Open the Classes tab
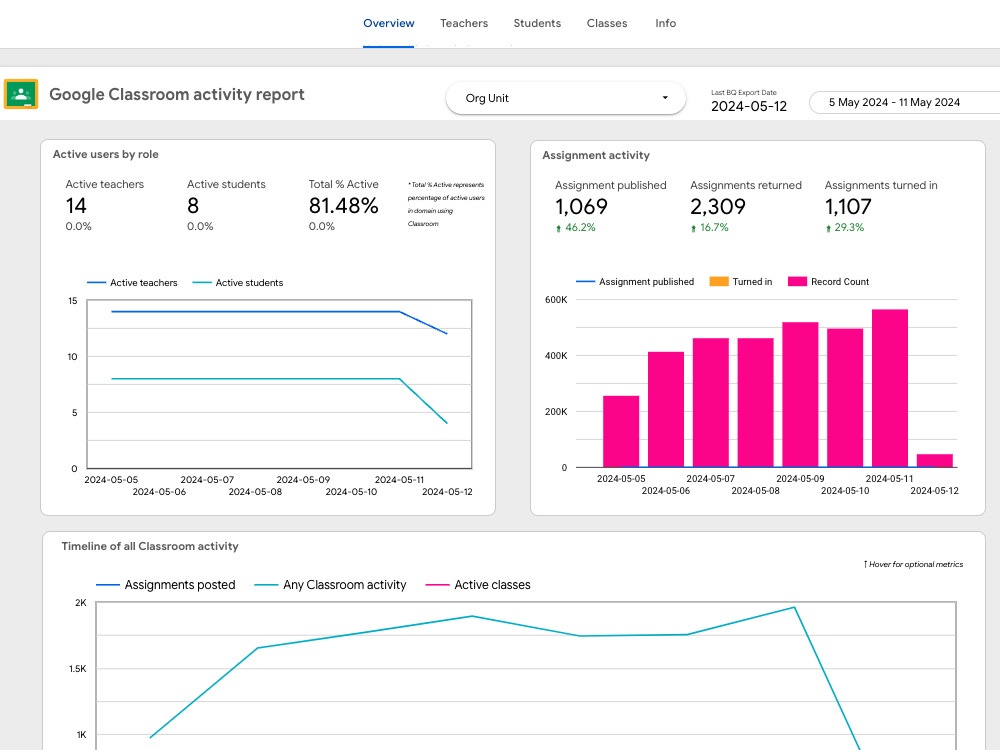Image resolution: width=1000 pixels, height=750 pixels. (x=607, y=24)
